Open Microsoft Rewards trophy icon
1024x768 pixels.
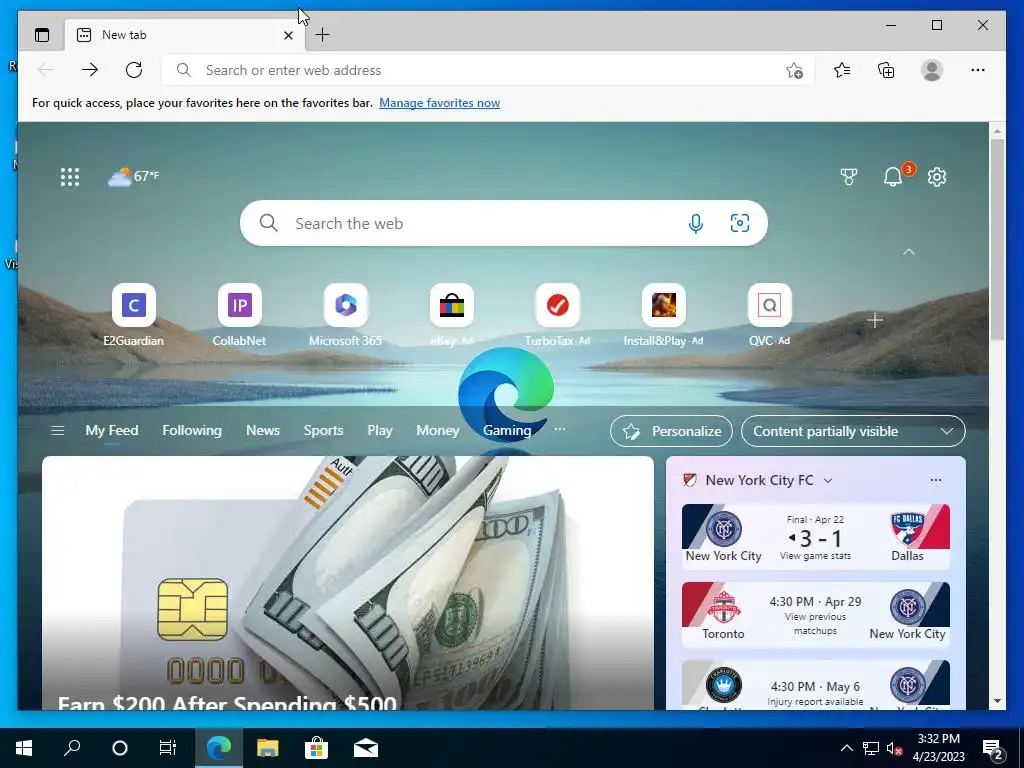[848, 176]
